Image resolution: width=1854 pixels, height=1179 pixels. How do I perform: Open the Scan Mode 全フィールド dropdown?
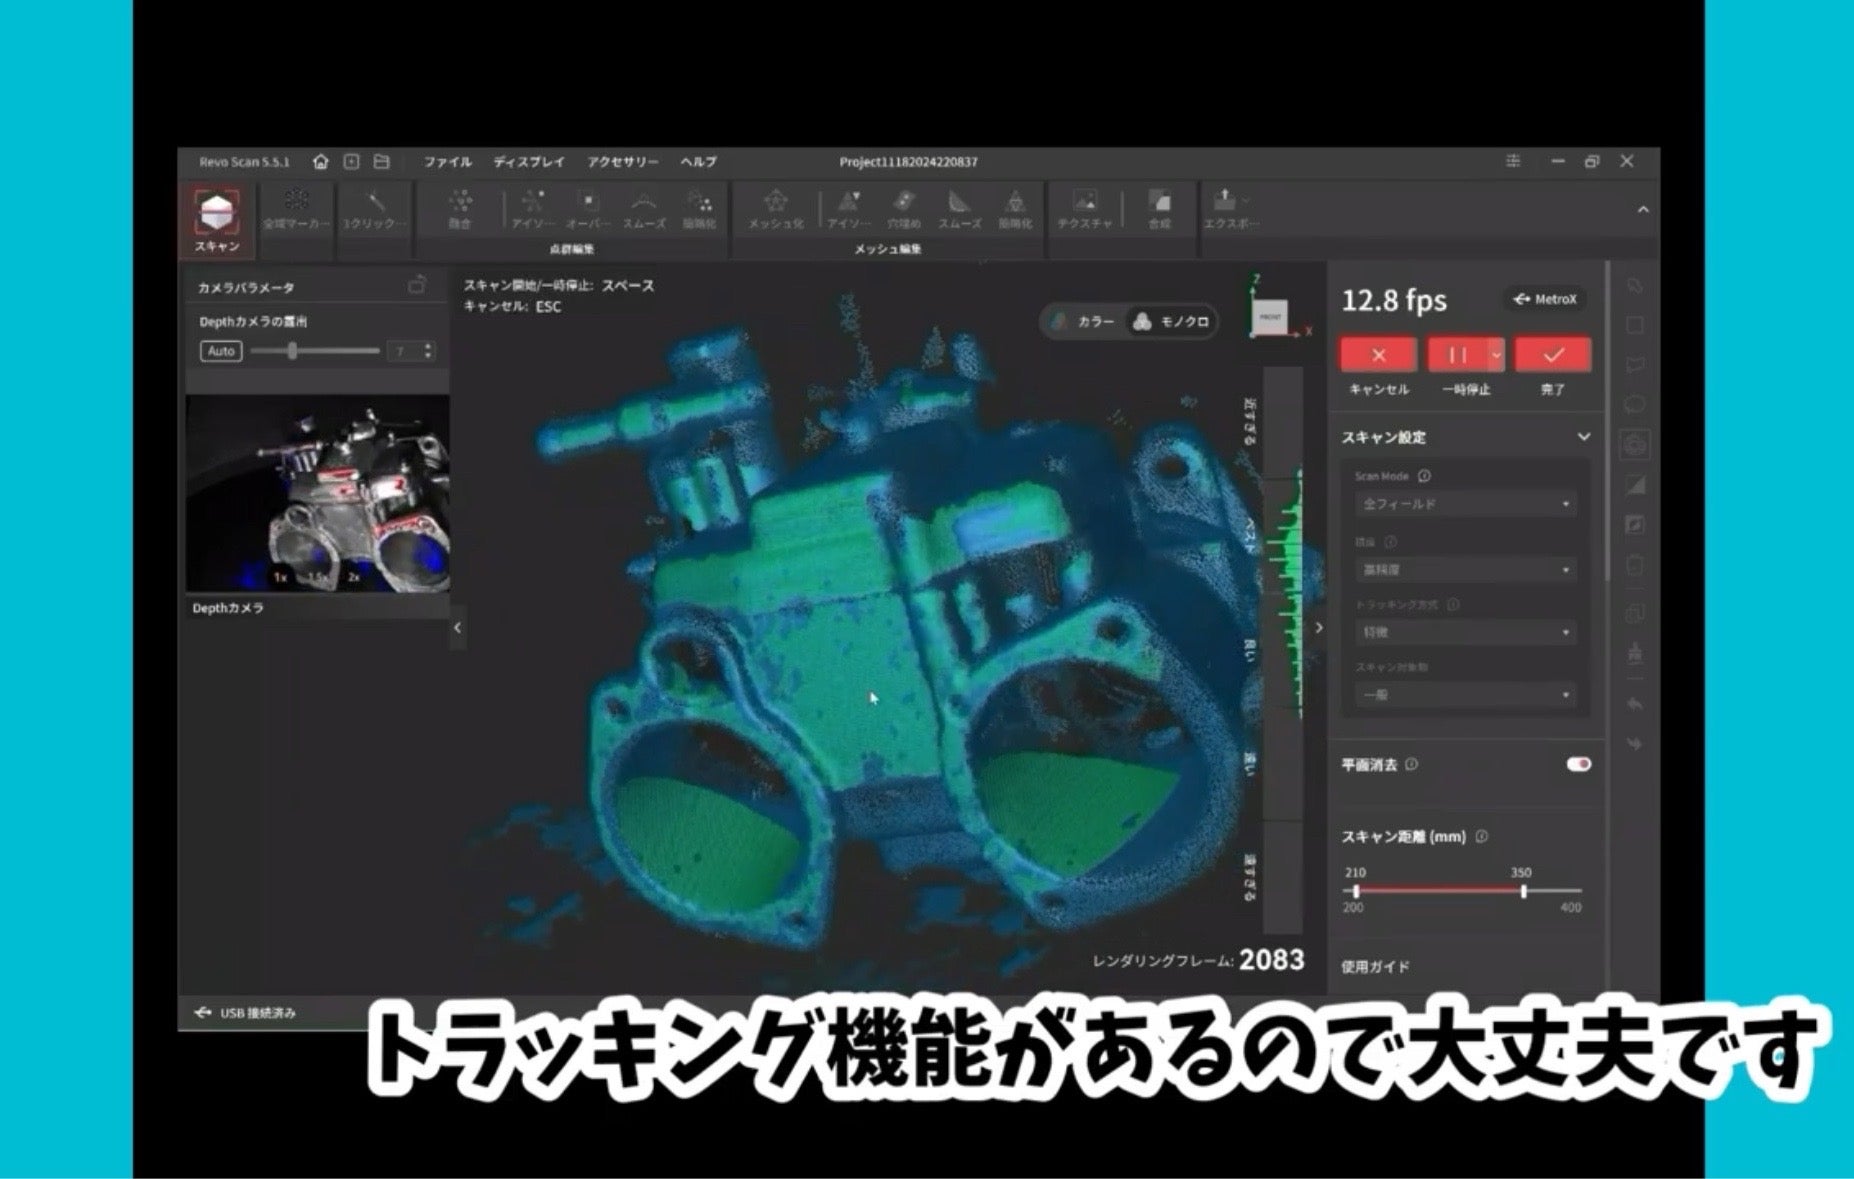tap(1465, 504)
